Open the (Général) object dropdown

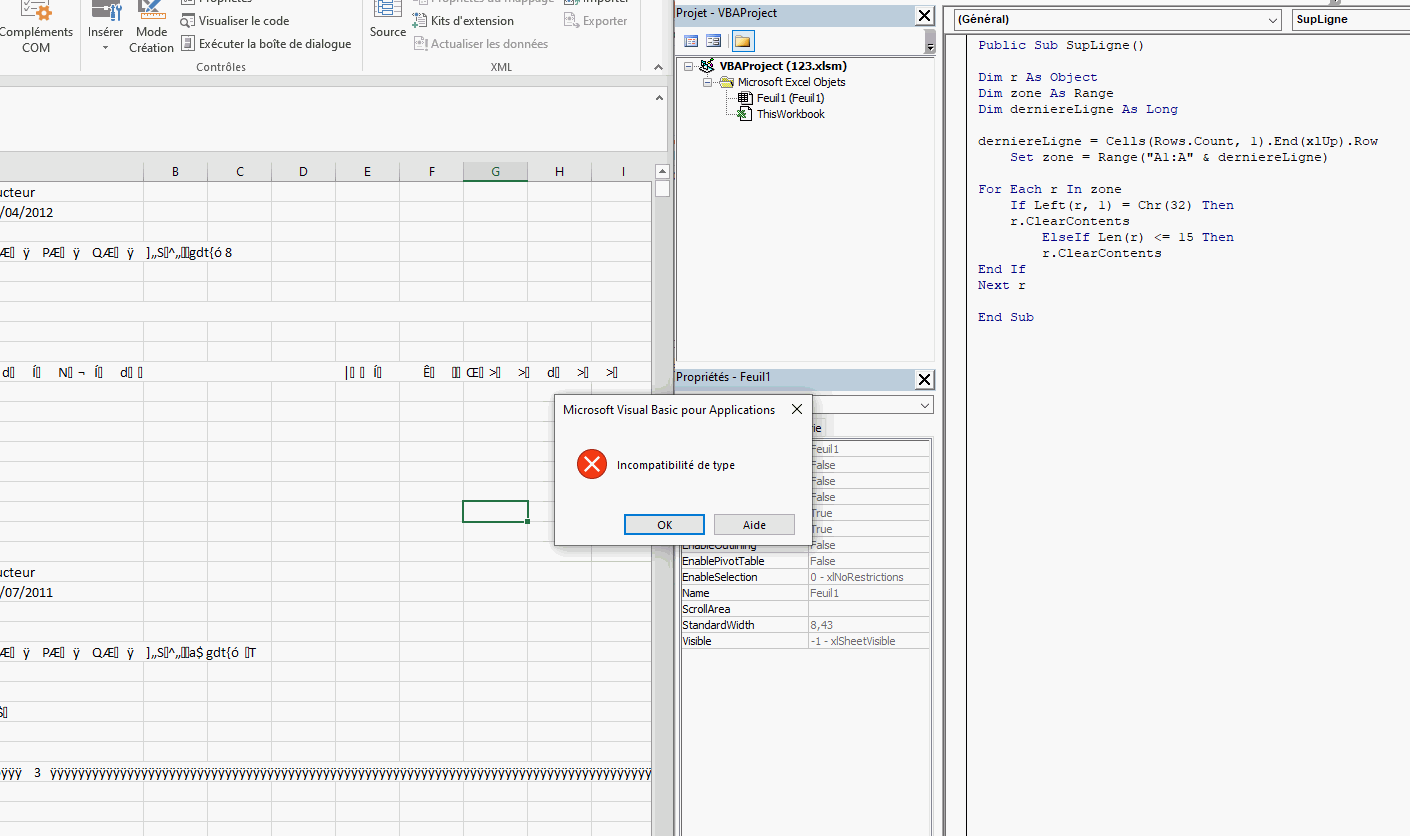coord(1272,20)
